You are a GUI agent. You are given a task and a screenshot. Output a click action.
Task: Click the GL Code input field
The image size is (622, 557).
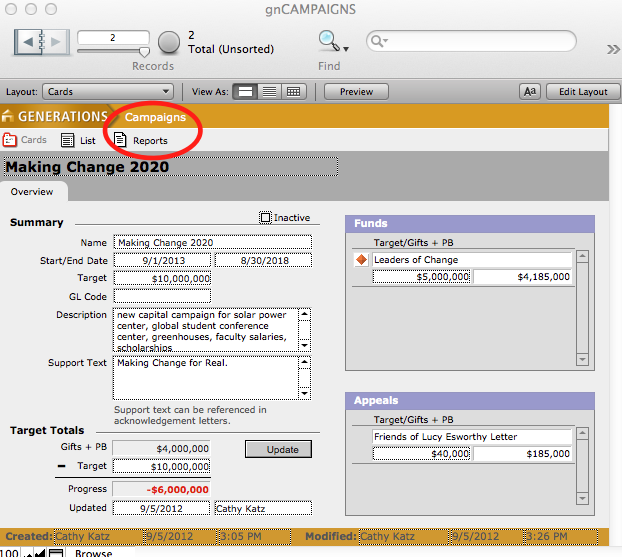click(x=162, y=296)
